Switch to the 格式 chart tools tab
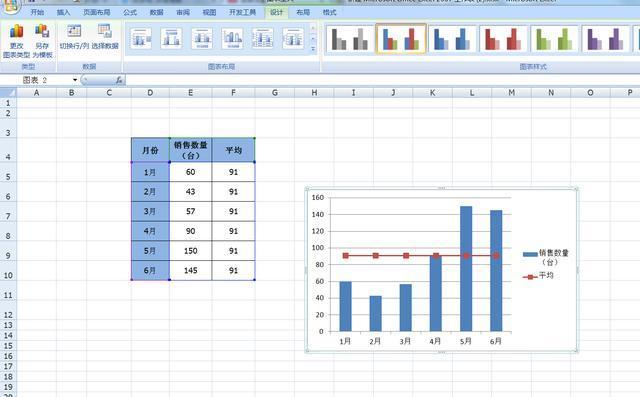 click(x=329, y=12)
